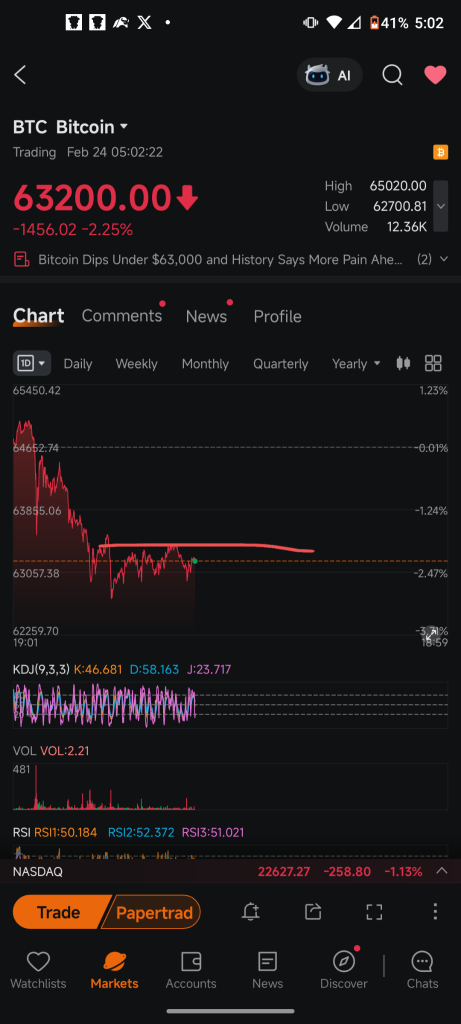Expand the High/Low/Volume details chevron
The image size is (461, 1024).
tap(441, 206)
